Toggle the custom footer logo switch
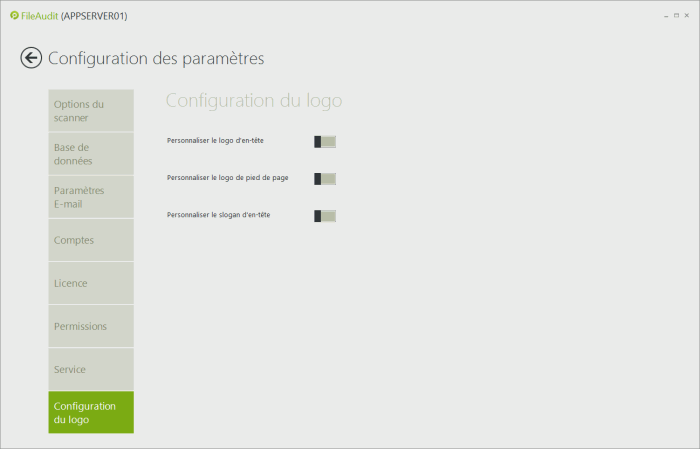 pos(325,179)
